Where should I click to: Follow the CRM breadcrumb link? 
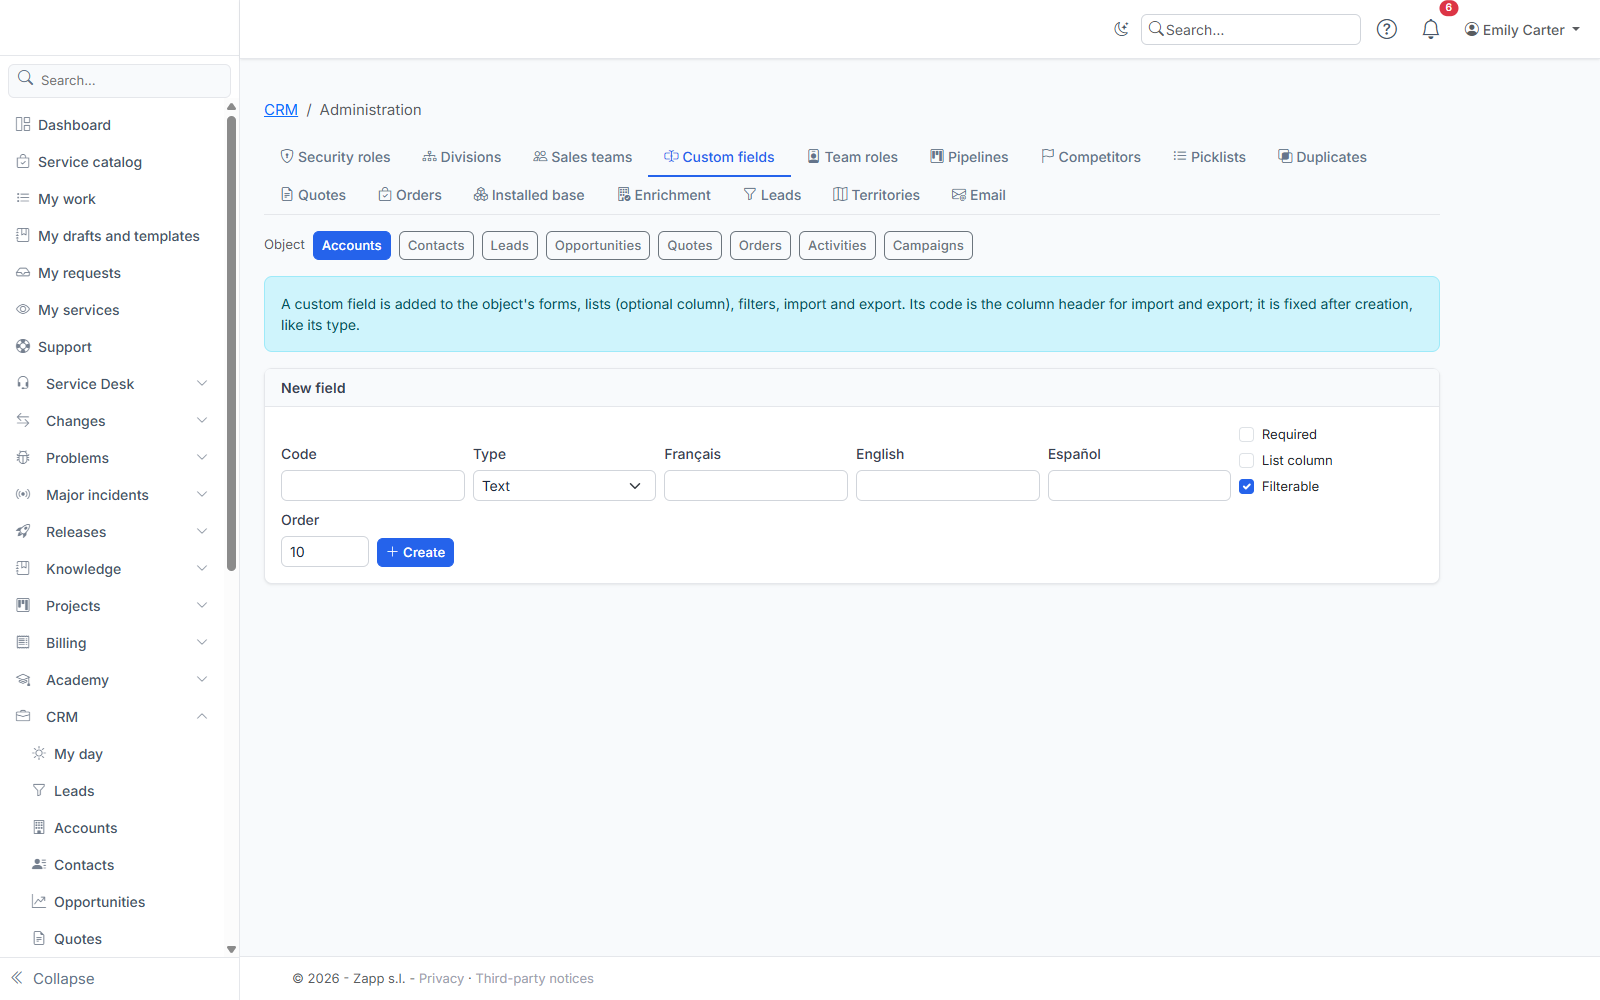point(281,110)
